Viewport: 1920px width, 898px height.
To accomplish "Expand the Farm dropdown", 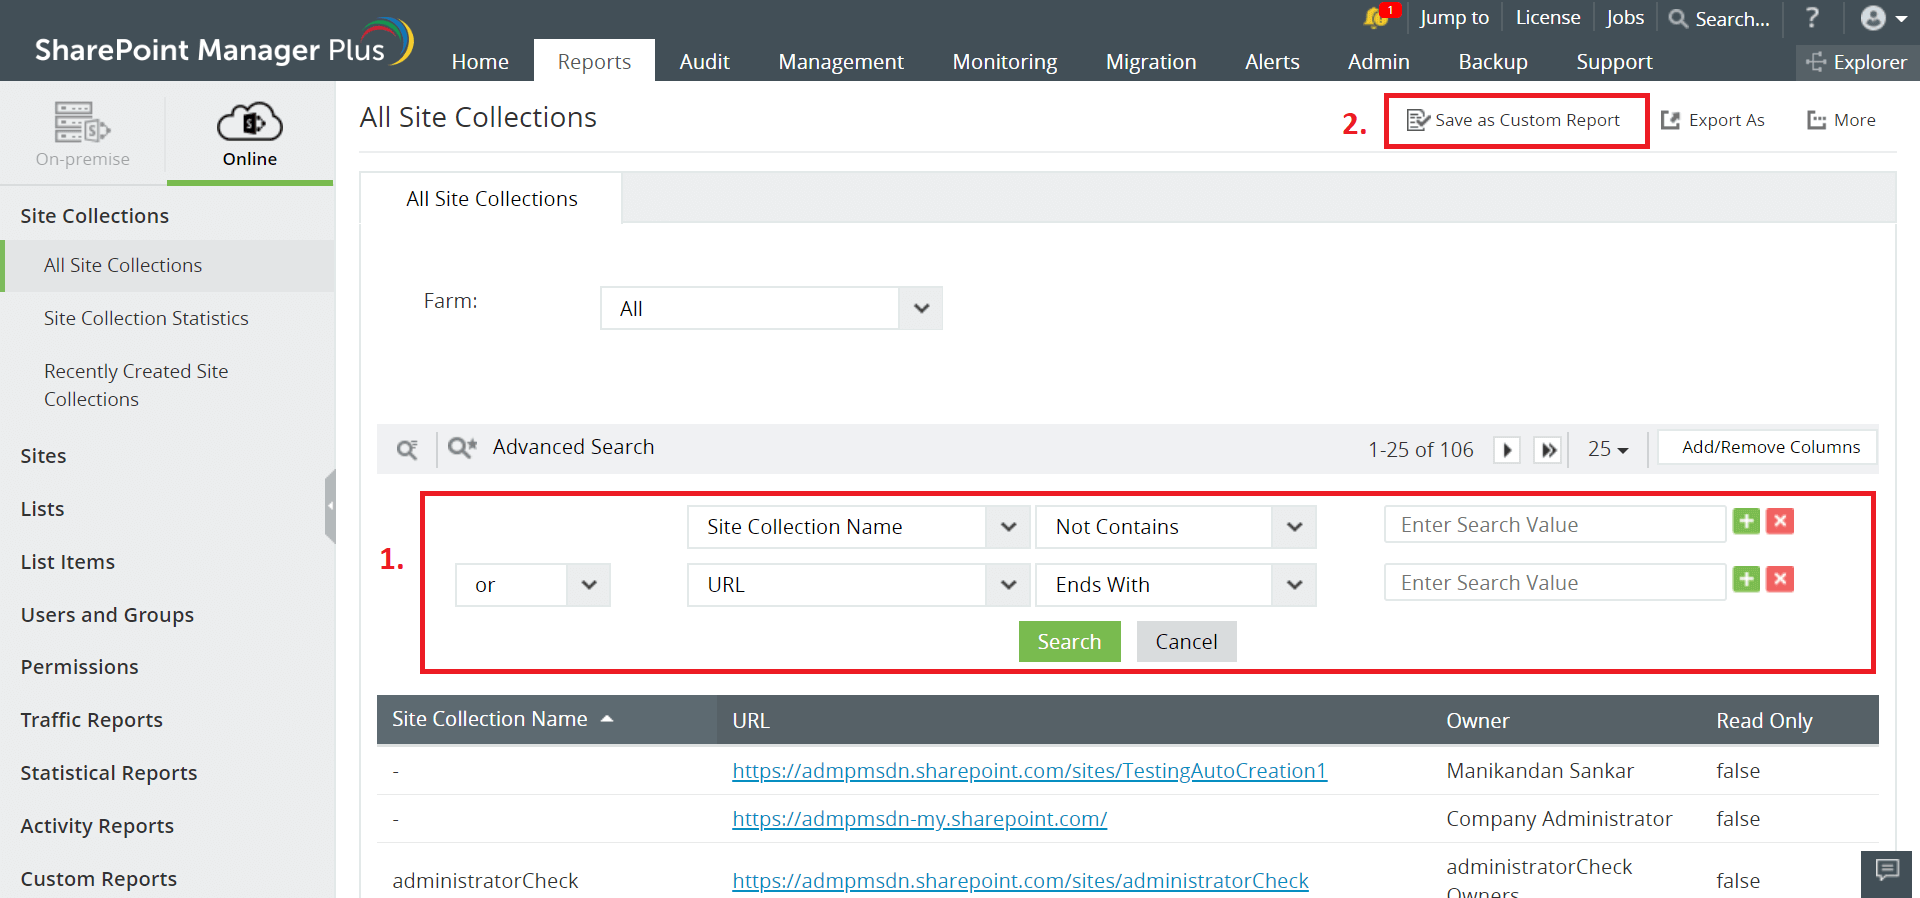I will [x=920, y=308].
